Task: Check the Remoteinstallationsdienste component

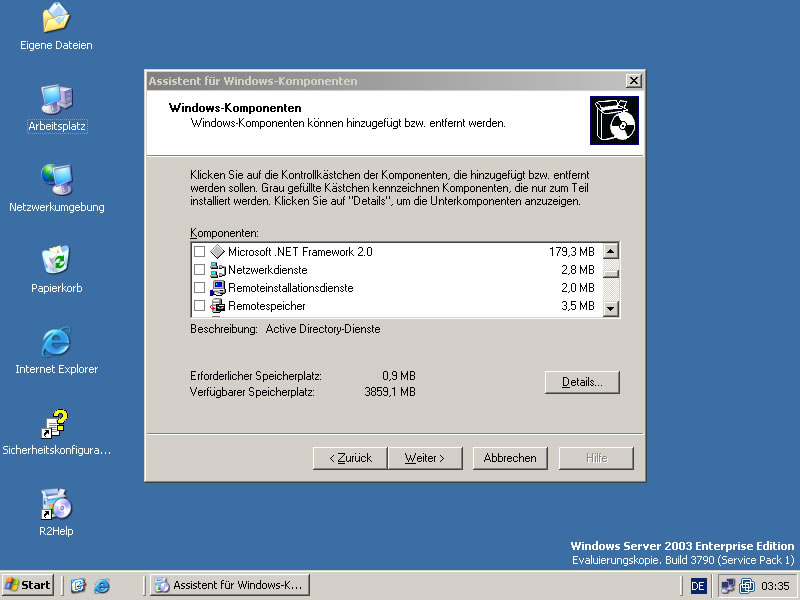Action: [x=199, y=287]
